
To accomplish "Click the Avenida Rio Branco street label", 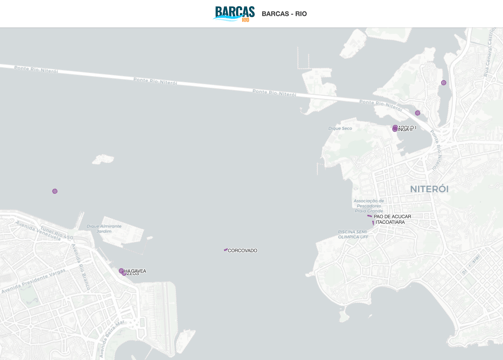I will tap(81, 267).
